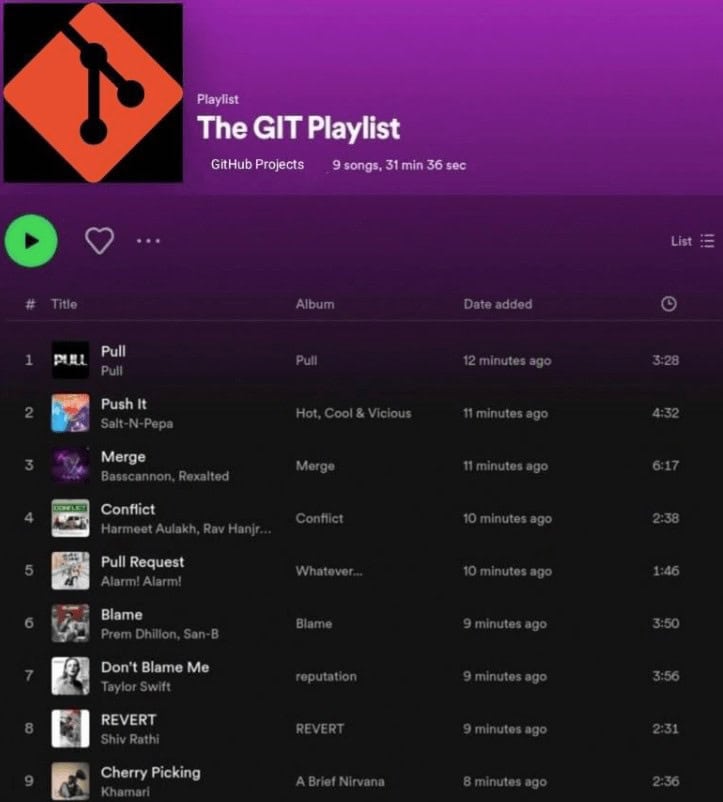Screen dimensions: 723x802
Task: Sort tracks by duration clock icon
Action: (x=669, y=304)
